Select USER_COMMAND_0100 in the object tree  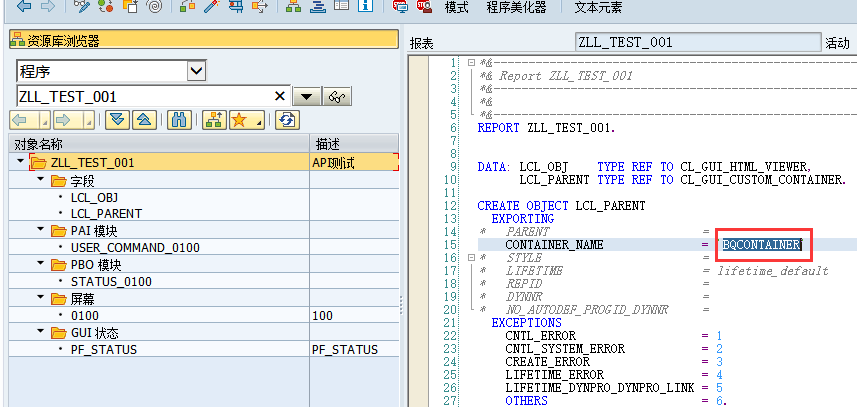click(135, 247)
